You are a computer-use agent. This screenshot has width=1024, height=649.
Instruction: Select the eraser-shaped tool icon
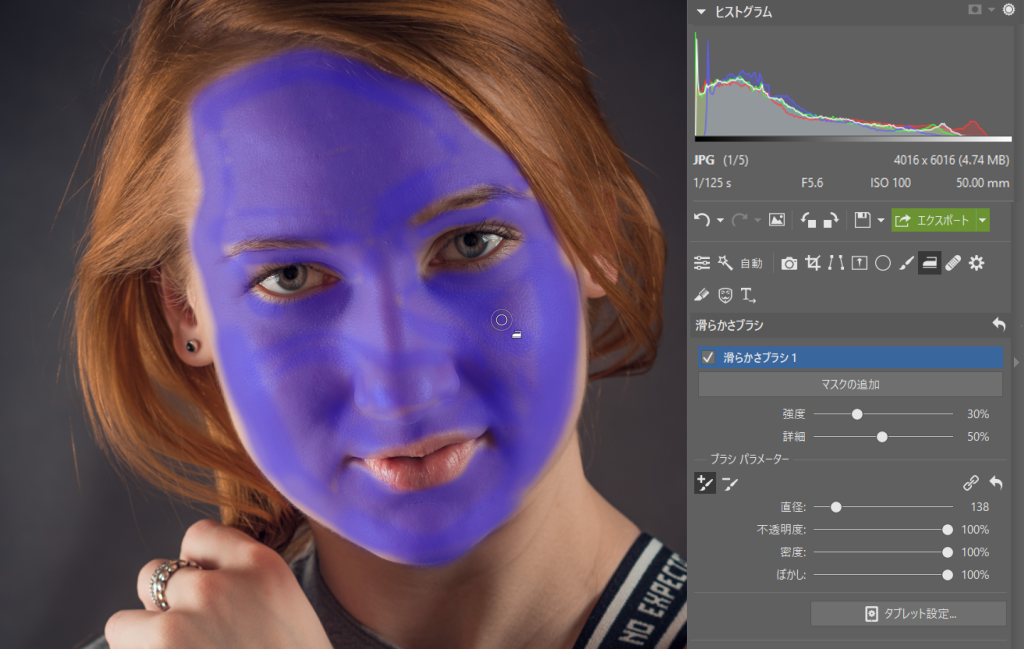coord(702,295)
